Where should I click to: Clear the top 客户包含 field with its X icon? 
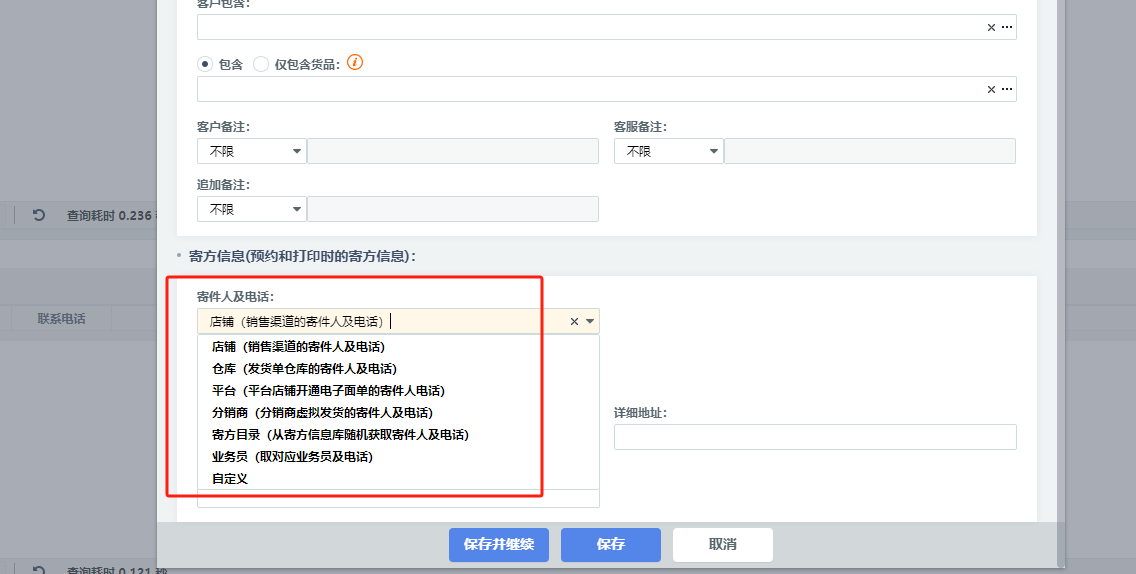[991, 28]
